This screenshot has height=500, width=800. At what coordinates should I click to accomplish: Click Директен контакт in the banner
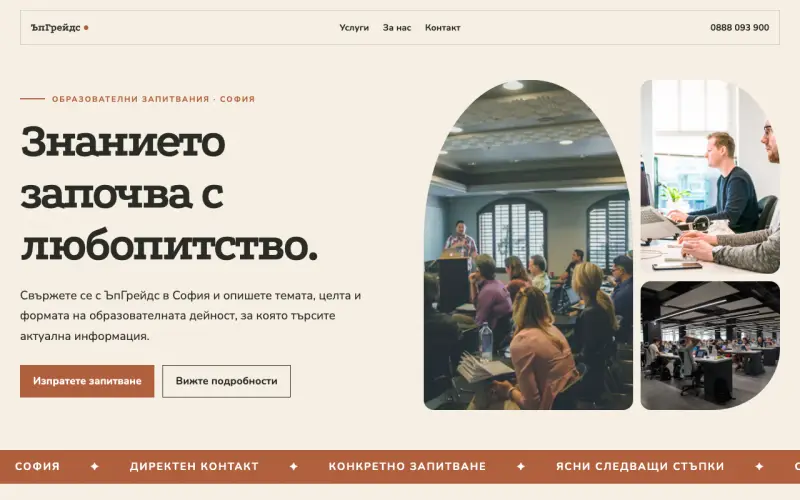(194, 466)
